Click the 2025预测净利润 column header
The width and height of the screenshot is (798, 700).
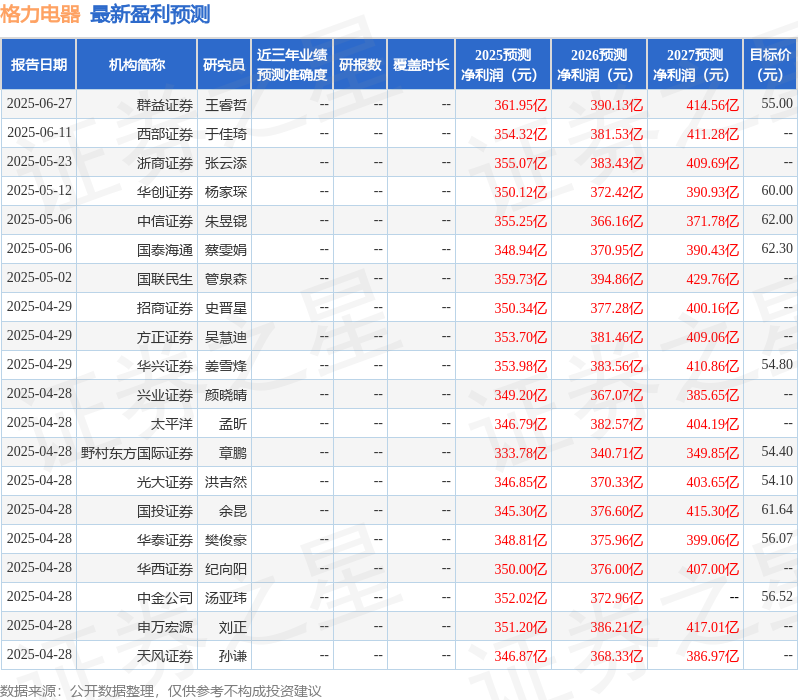pyautogui.click(x=503, y=65)
